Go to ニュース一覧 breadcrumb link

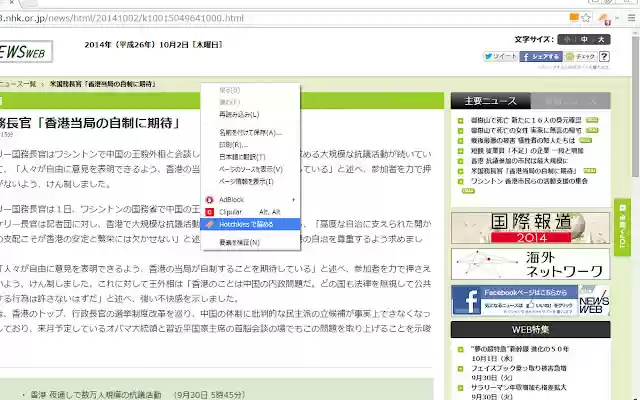18,84
